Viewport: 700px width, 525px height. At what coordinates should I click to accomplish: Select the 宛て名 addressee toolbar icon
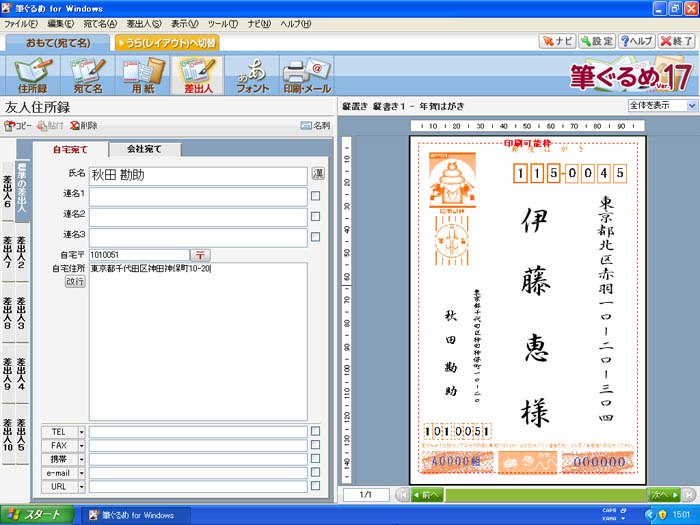[x=88, y=76]
